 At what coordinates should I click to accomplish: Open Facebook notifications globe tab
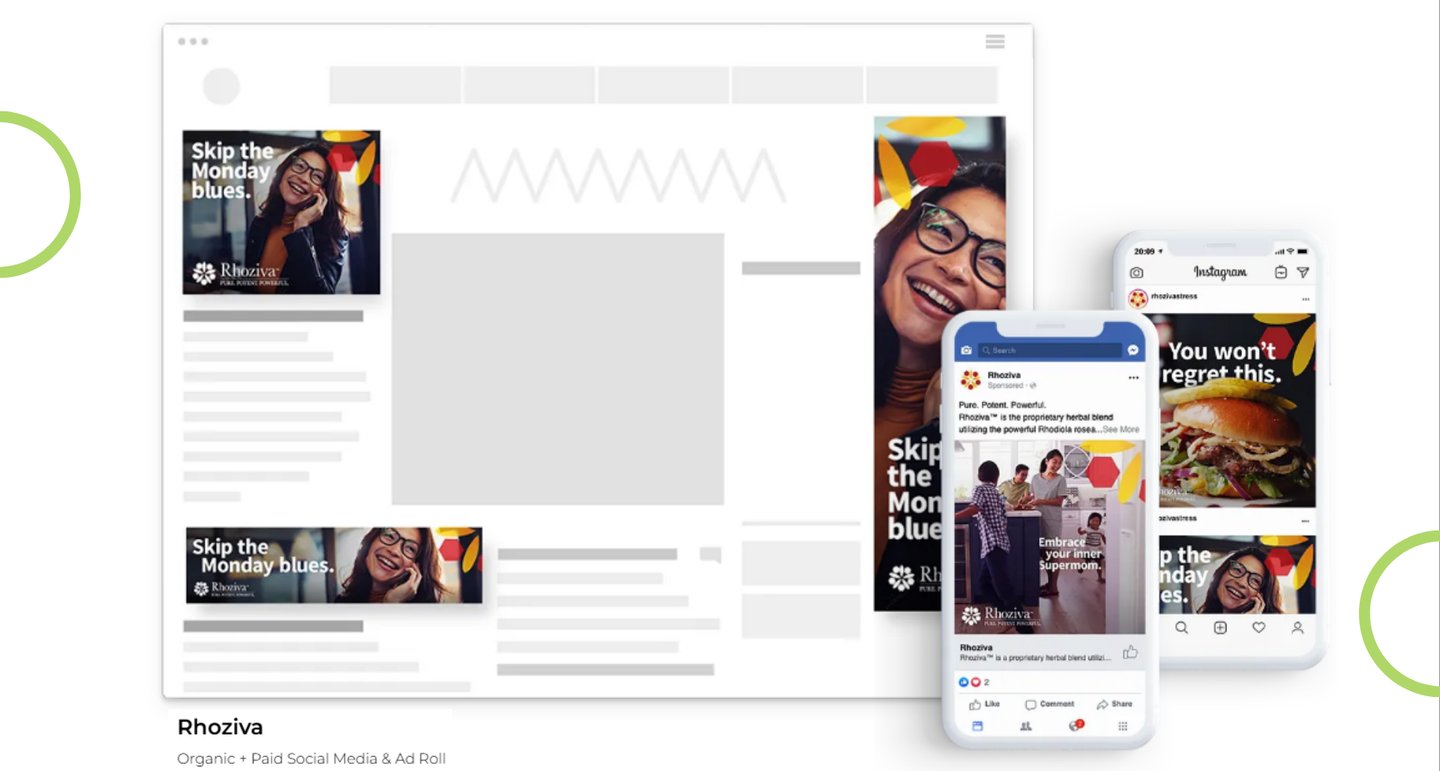[1076, 725]
